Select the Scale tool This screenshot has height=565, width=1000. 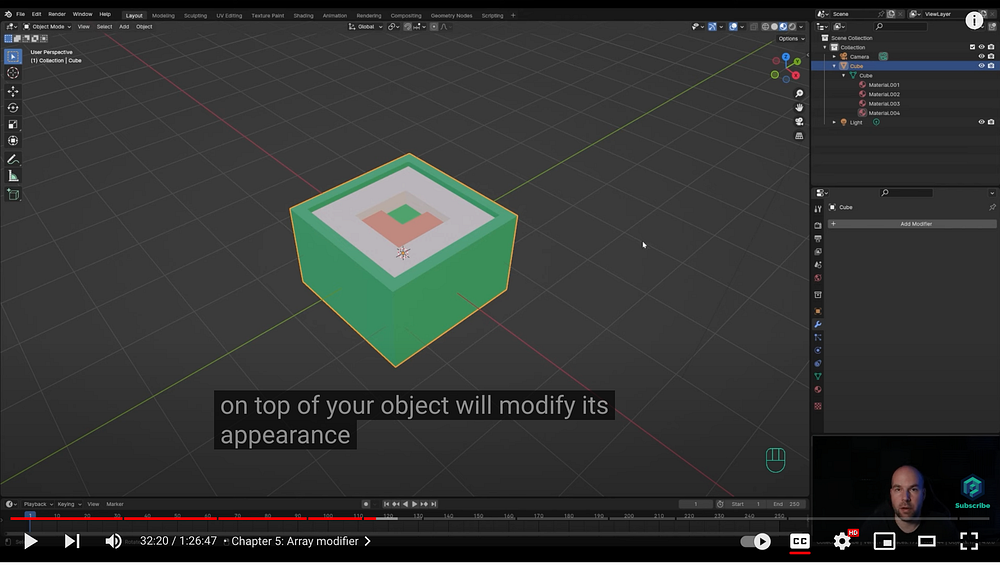pos(13,124)
